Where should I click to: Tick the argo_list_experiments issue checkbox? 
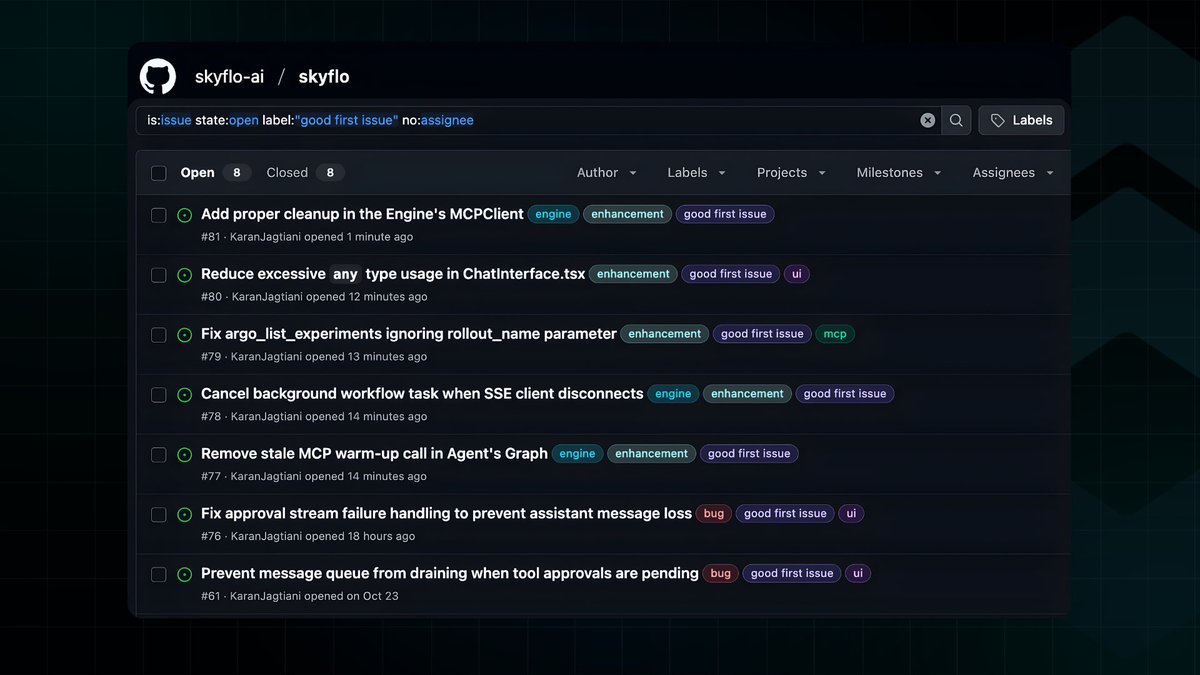click(158, 335)
